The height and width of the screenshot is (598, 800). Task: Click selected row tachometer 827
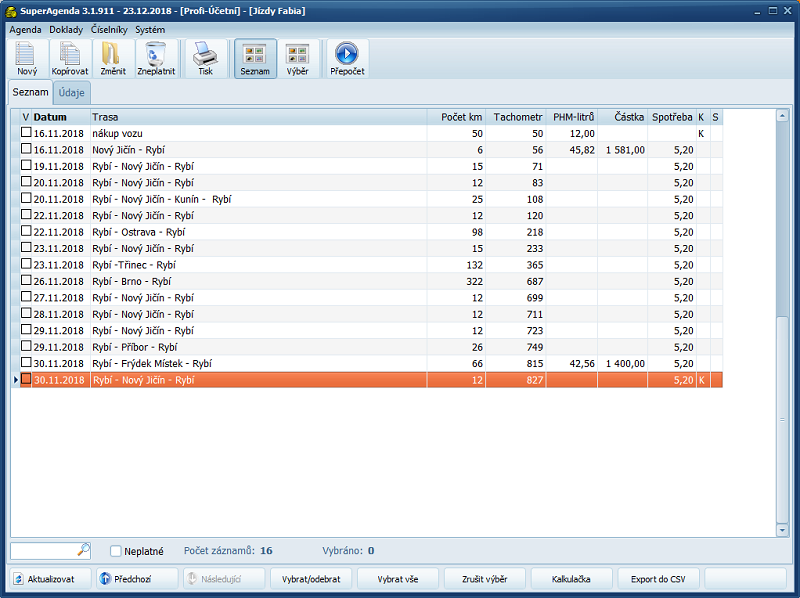coord(535,380)
